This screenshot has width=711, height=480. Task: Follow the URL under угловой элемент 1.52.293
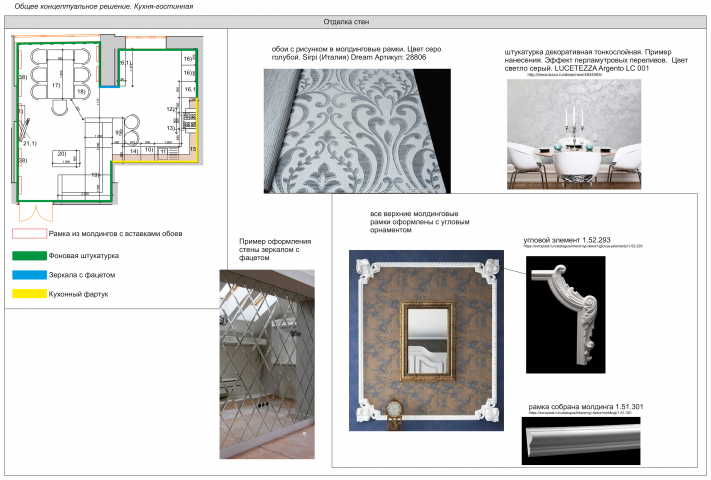[583, 246]
